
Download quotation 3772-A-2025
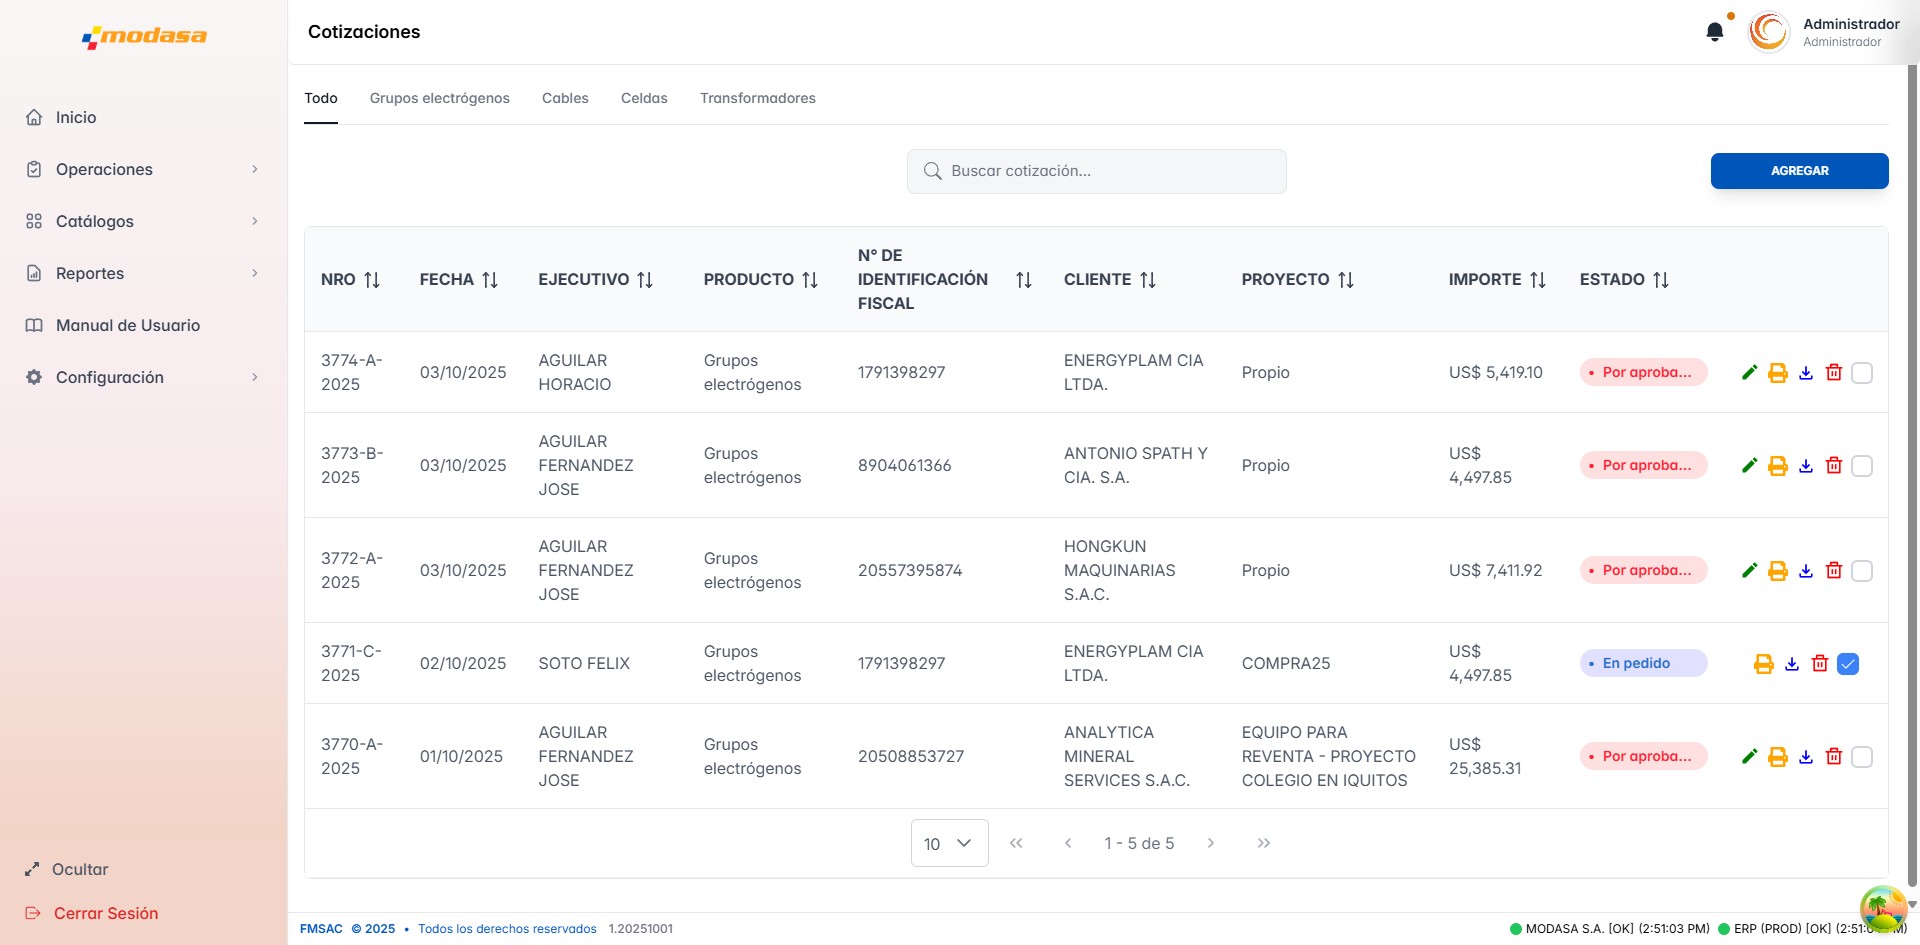click(x=1805, y=571)
